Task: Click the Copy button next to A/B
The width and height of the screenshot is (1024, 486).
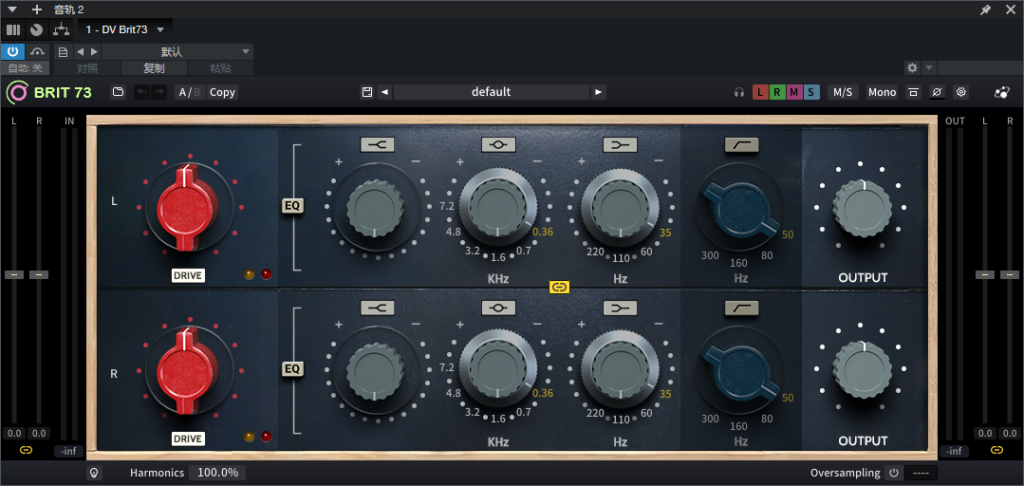Action: click(222, 92)
